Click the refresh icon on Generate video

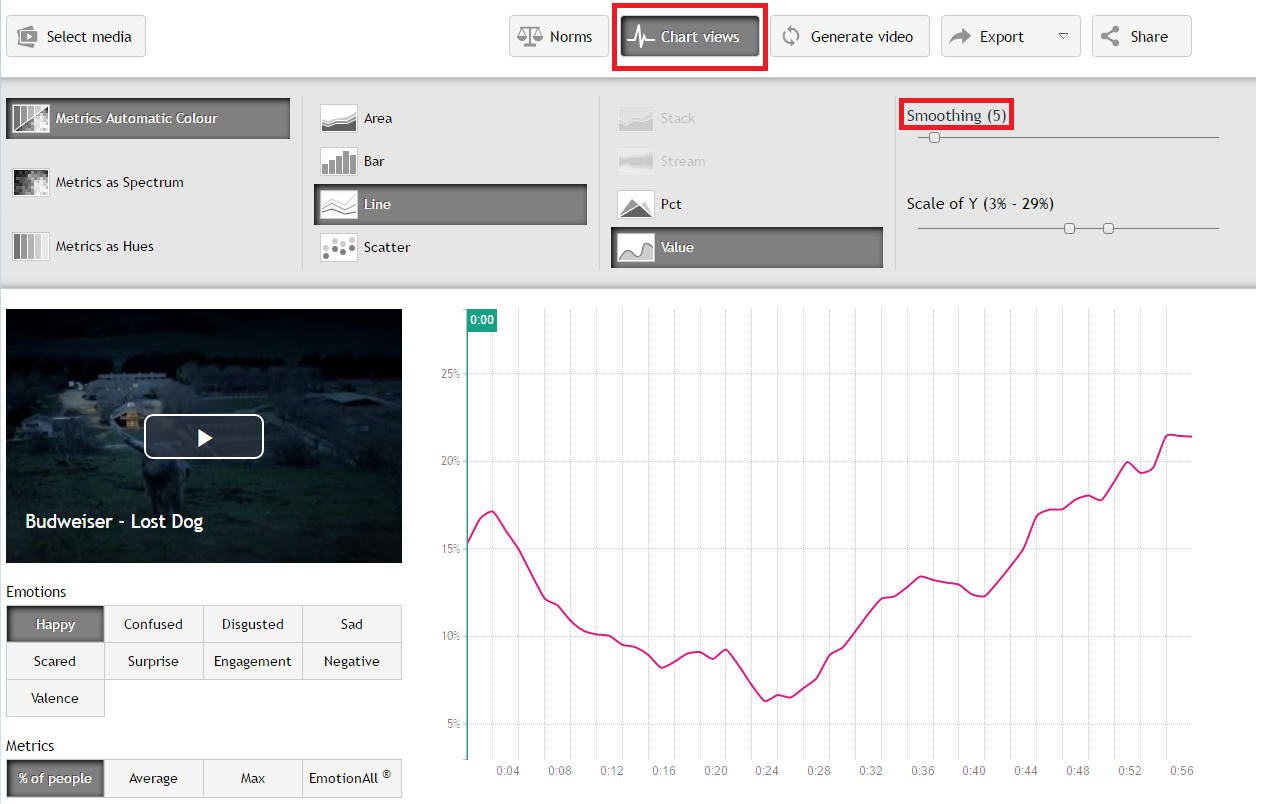click(x=791, y=36)
